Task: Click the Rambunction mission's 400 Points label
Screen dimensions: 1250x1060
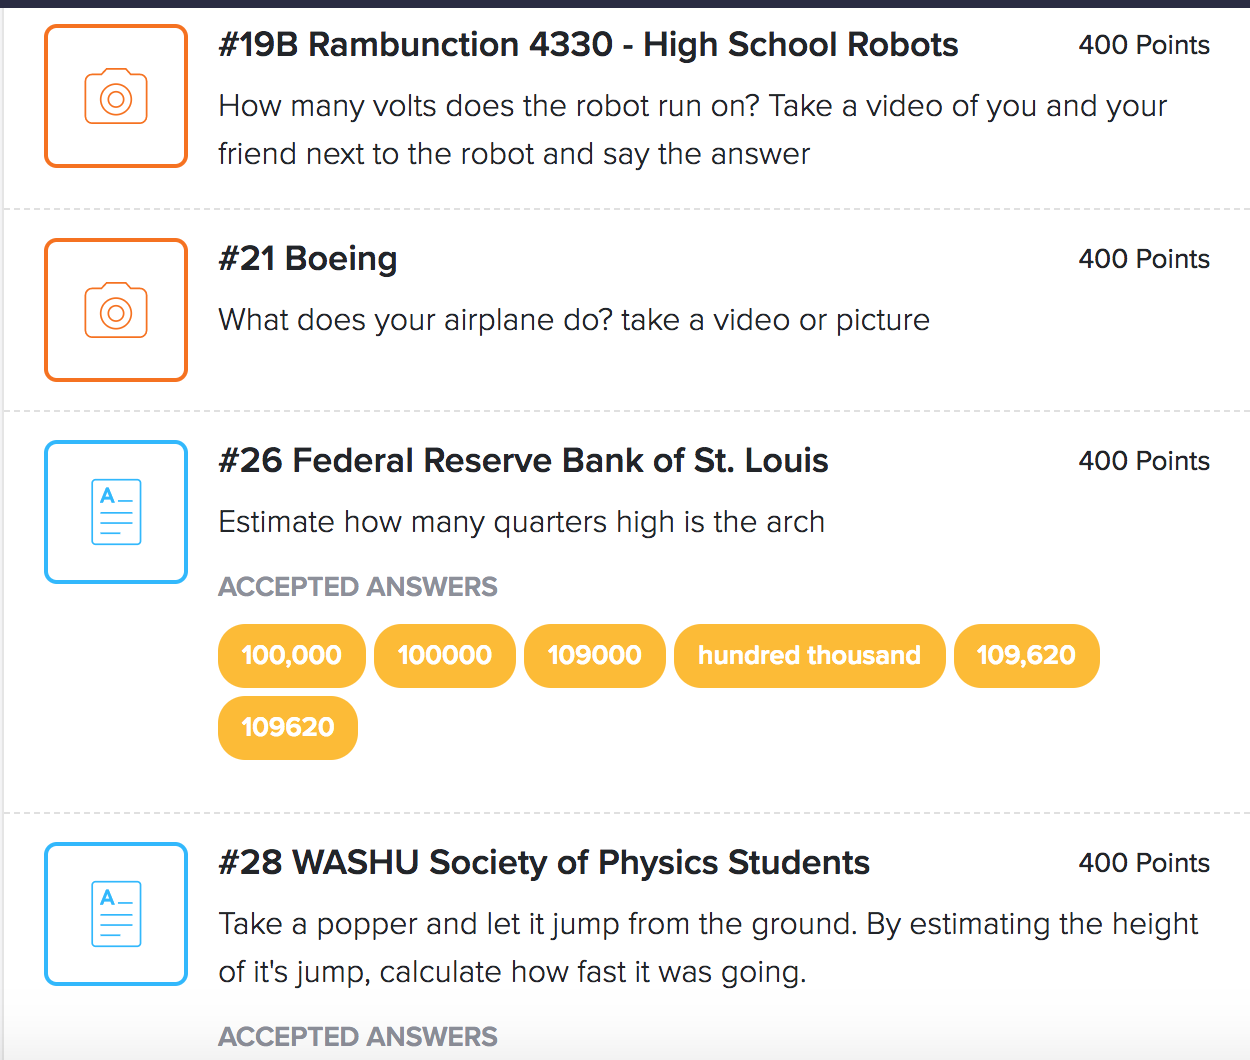Action: pyautogui.click(x=1143, y=45)
